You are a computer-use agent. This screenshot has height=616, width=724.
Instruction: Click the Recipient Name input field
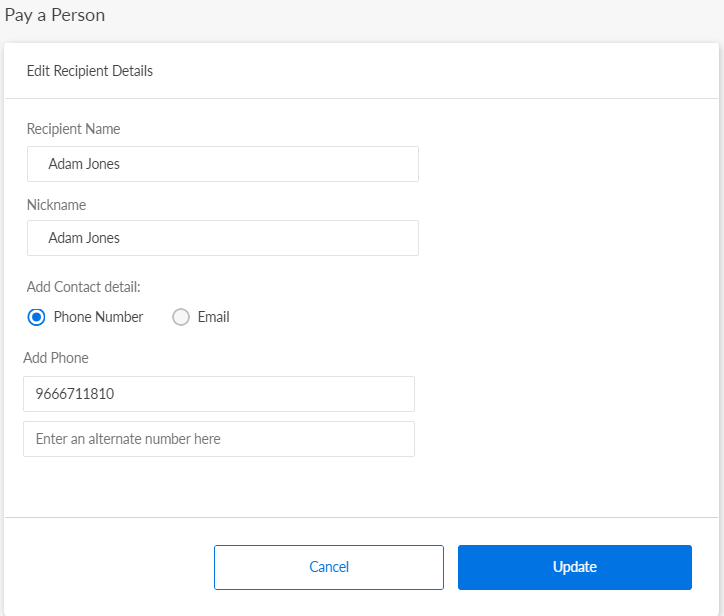[x=222, y=164]
